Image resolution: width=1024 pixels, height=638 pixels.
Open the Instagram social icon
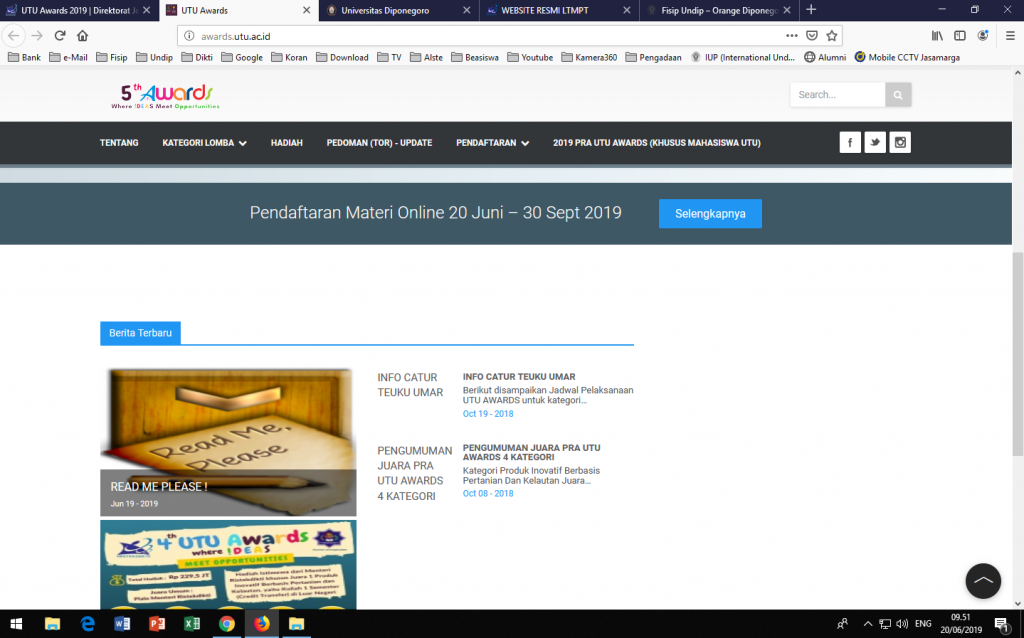tap(901, 142)
